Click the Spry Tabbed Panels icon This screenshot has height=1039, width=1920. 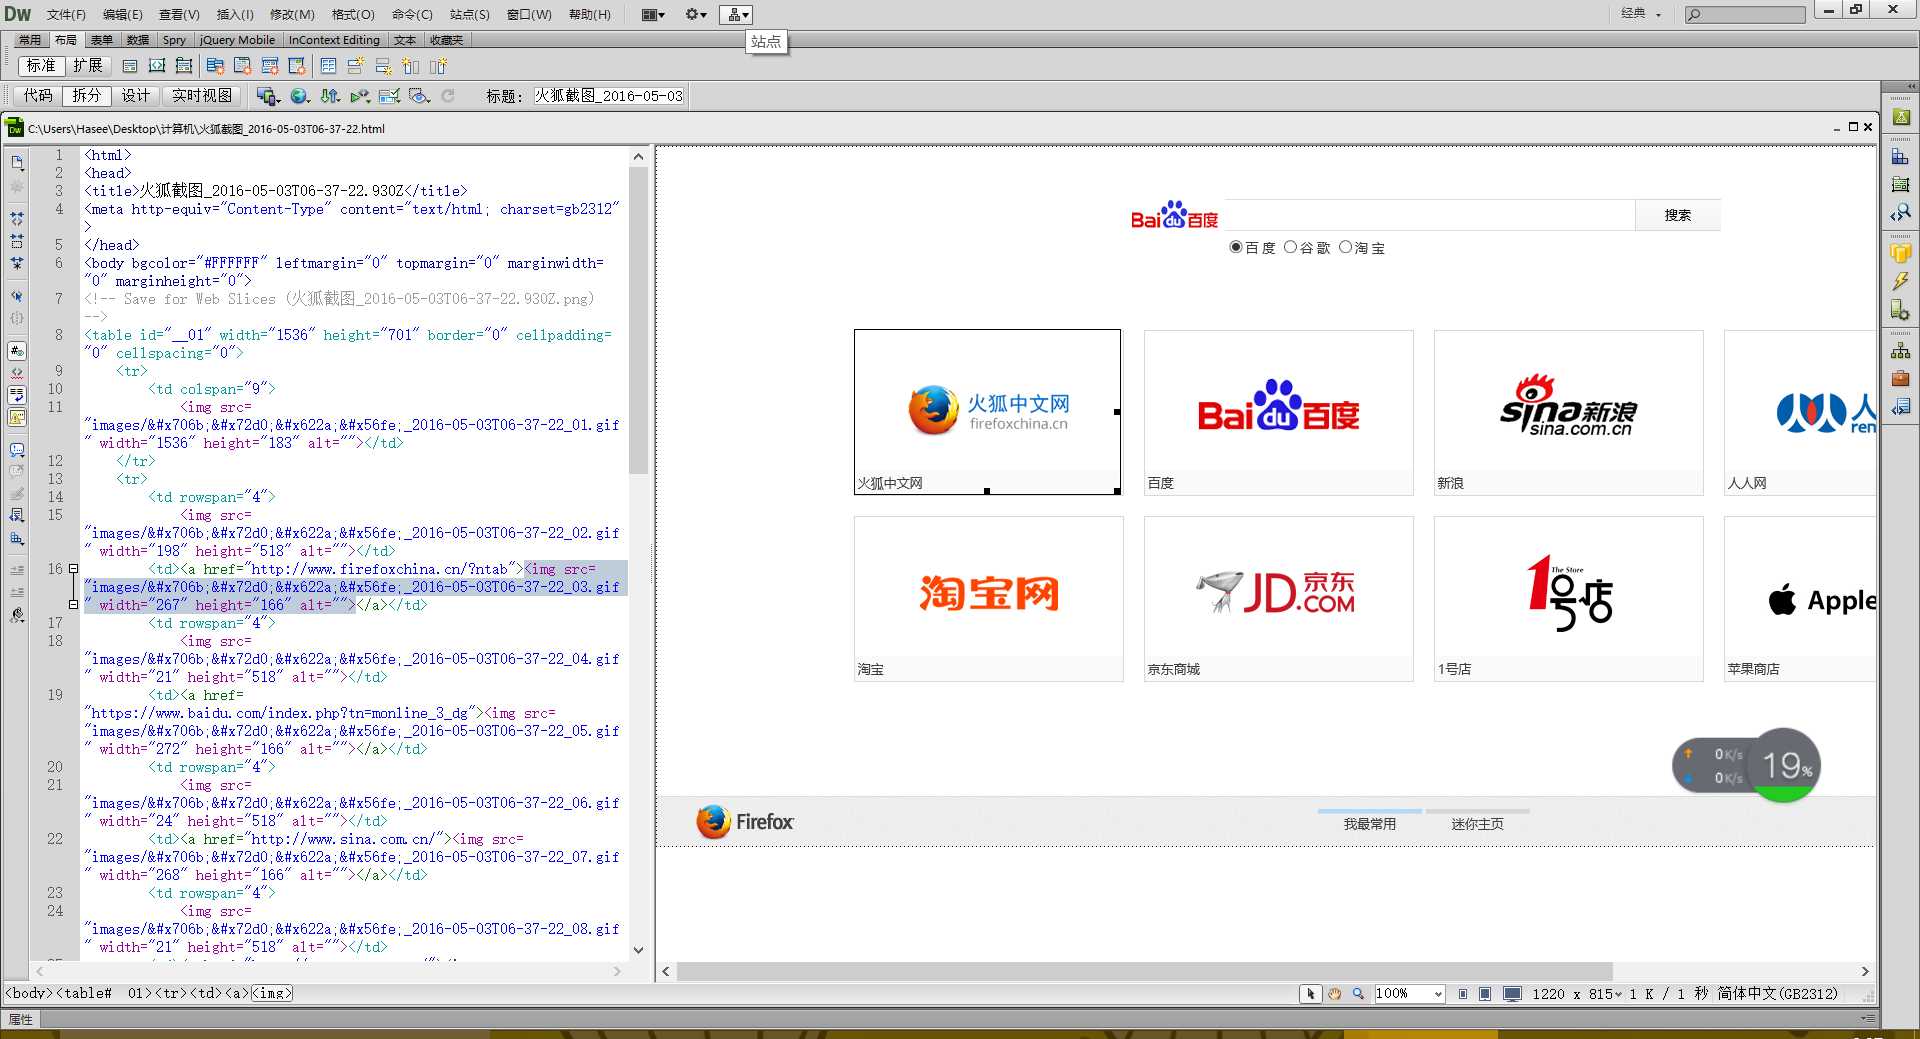pyautogui.click(x=242, y=66)
